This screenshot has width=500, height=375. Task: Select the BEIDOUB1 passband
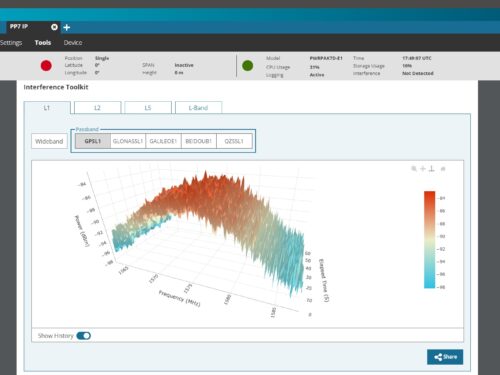point(199,141)
